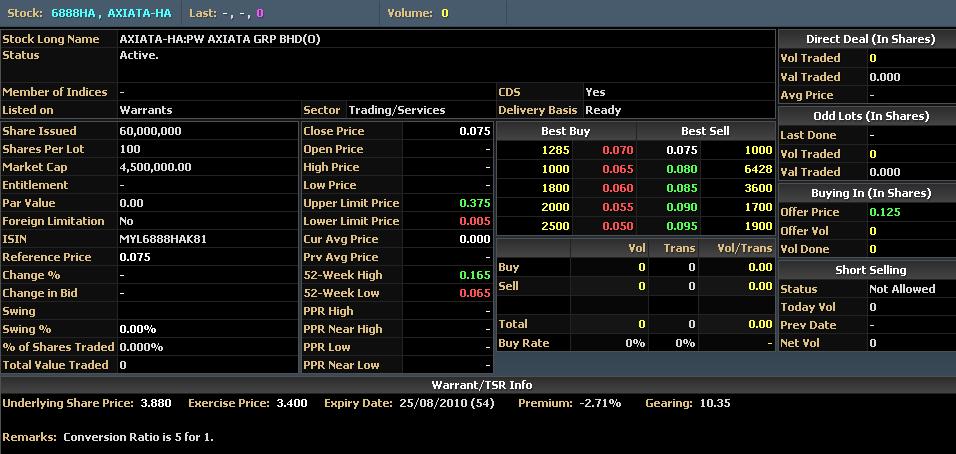The height and width of the screenshot is (454, 956).
Task: Select the buy price 0.050
Action: click(x=618, y=226)
